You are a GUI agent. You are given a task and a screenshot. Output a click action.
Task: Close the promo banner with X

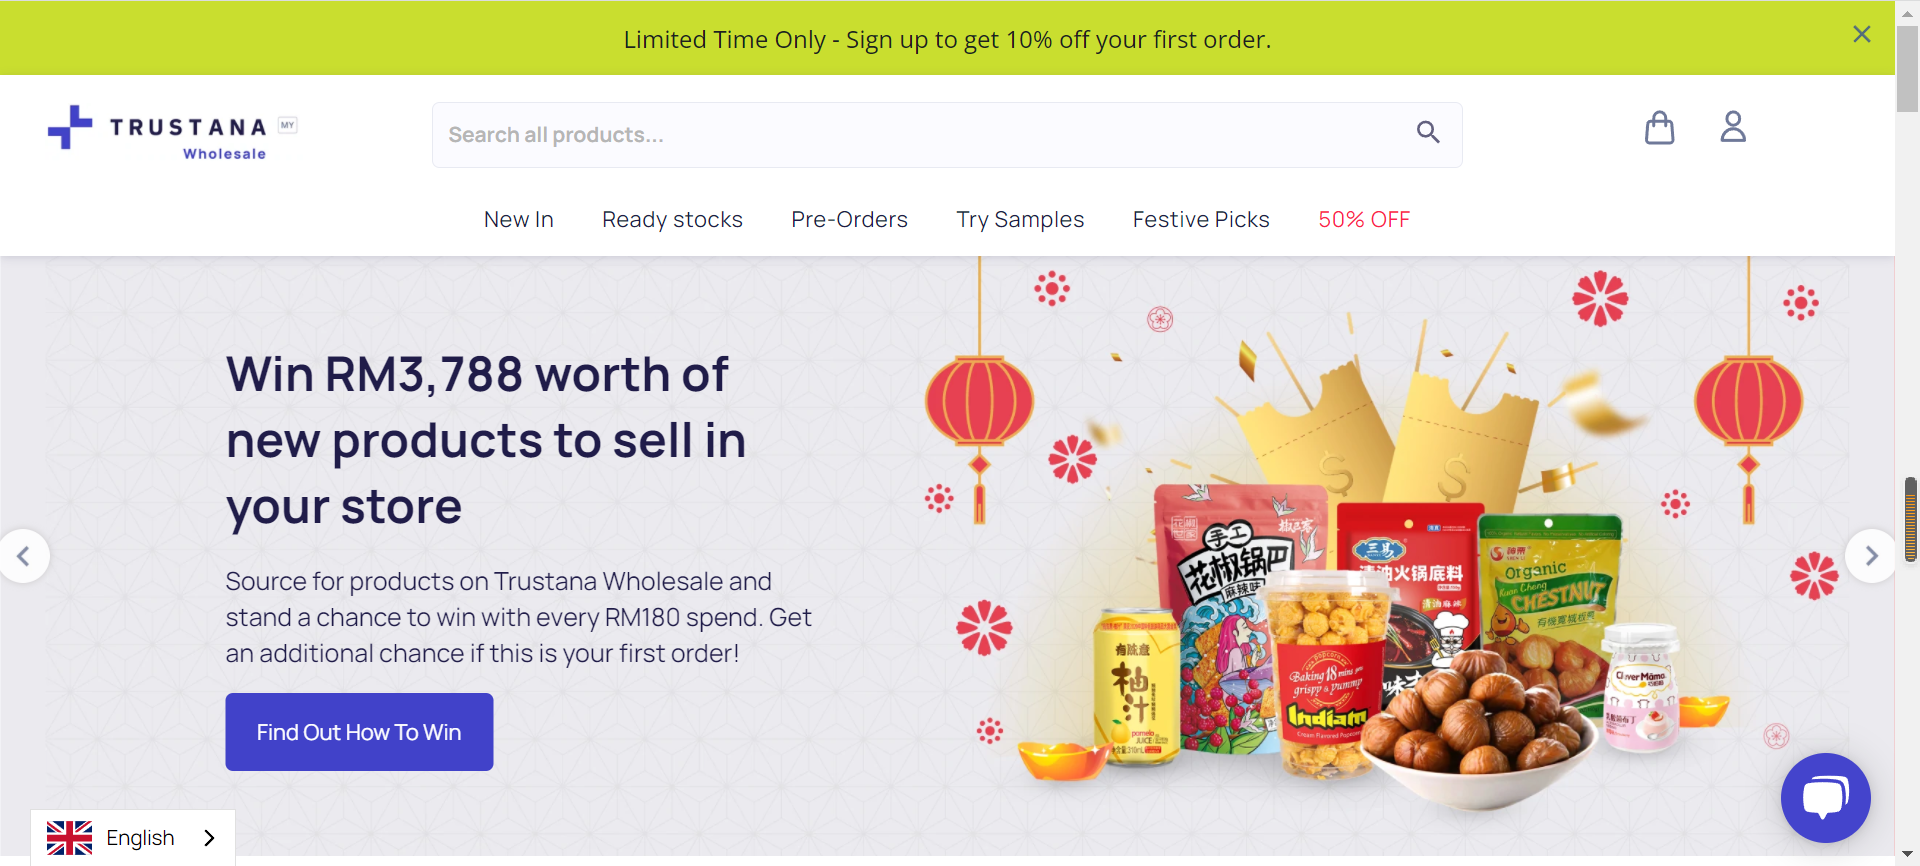1861,35
